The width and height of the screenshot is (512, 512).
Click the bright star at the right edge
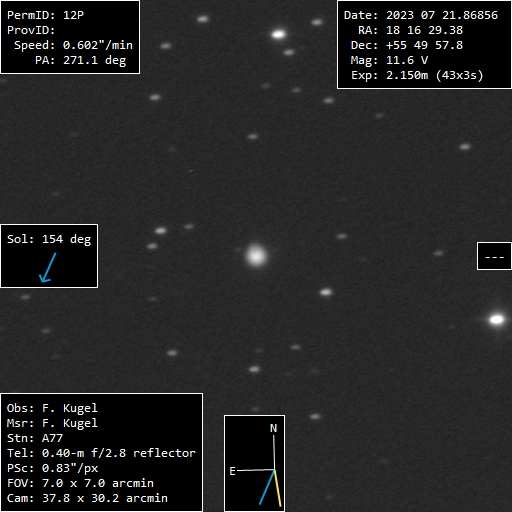coord(497,319)
